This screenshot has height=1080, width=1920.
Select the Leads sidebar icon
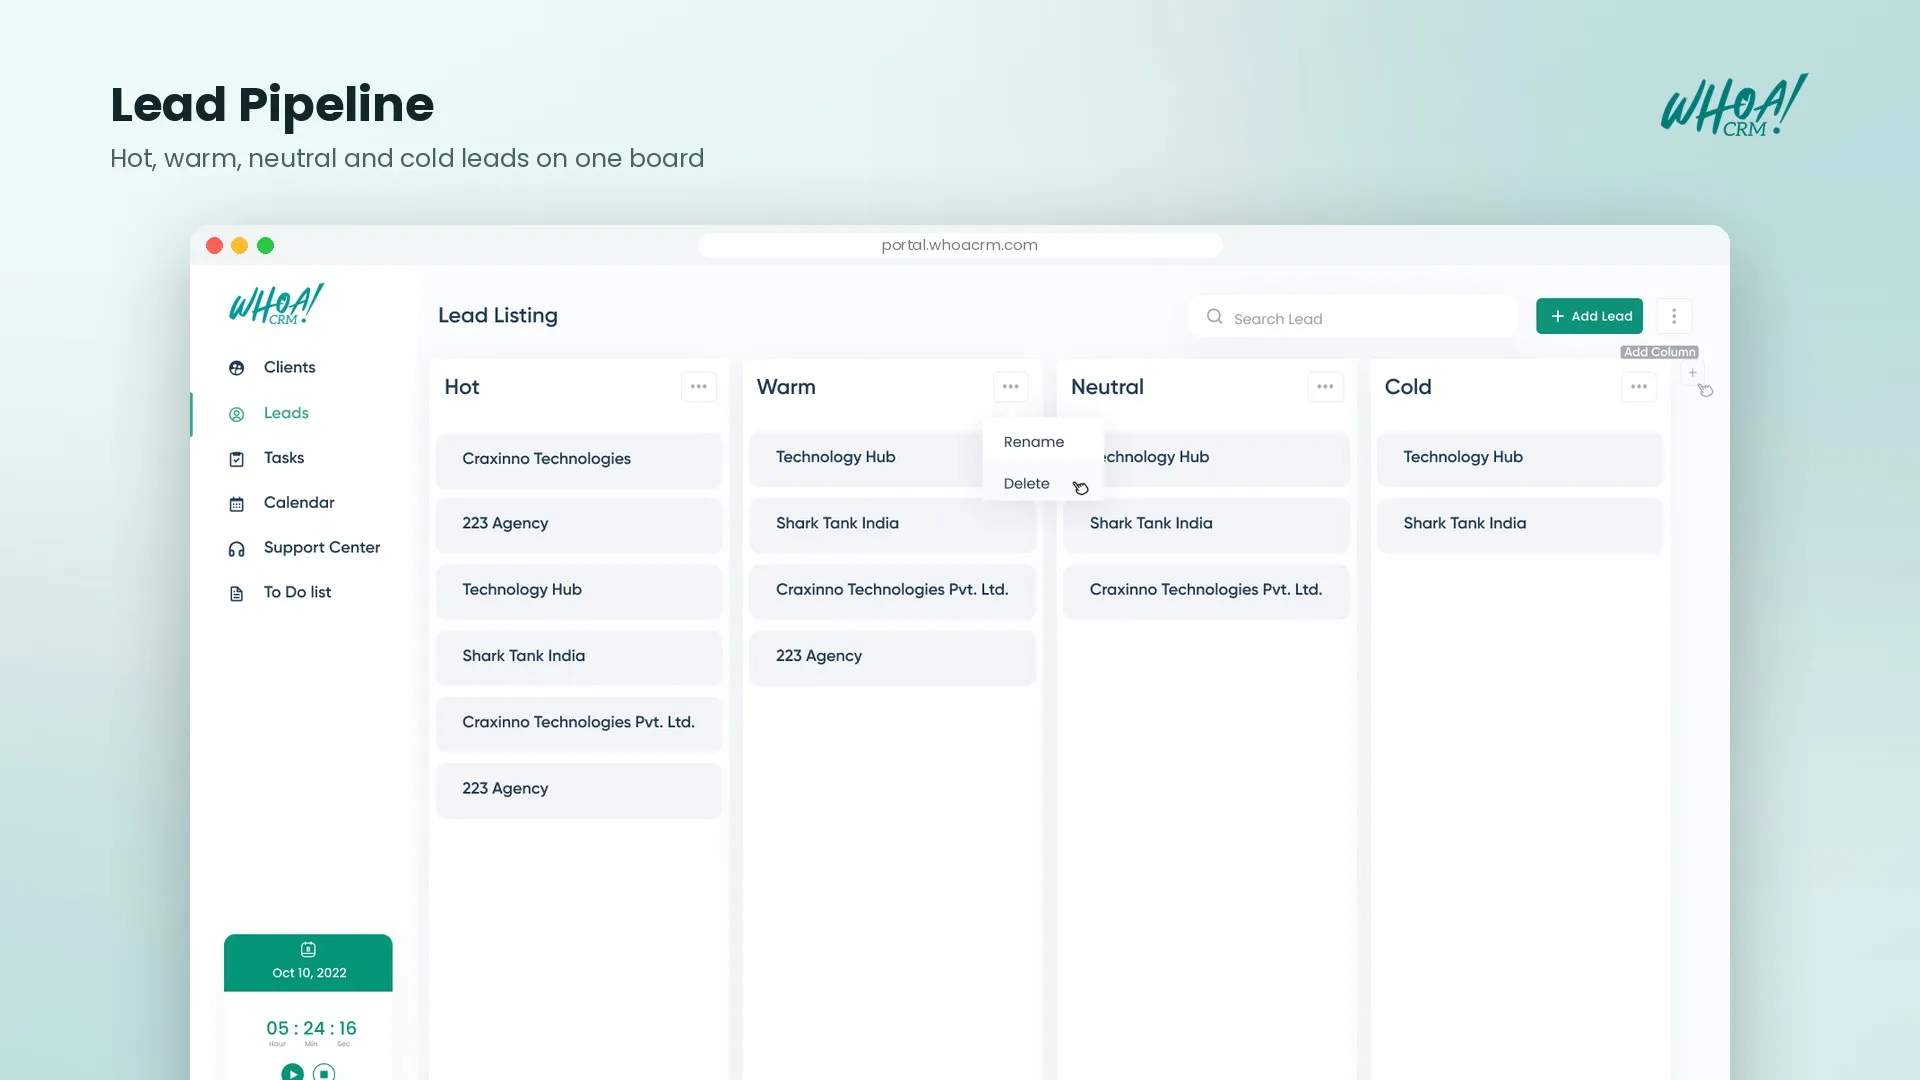(x=236, y=414)
